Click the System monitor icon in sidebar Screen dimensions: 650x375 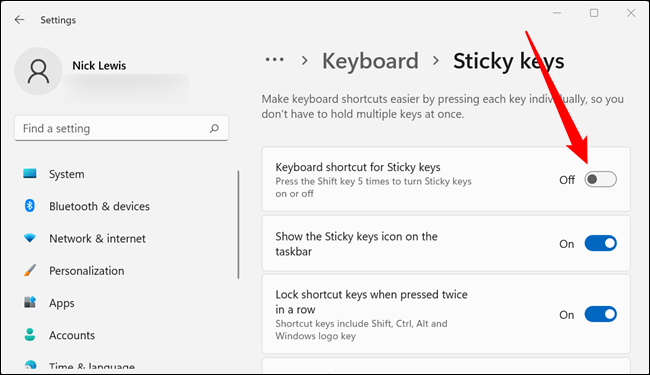coord(30,173)
